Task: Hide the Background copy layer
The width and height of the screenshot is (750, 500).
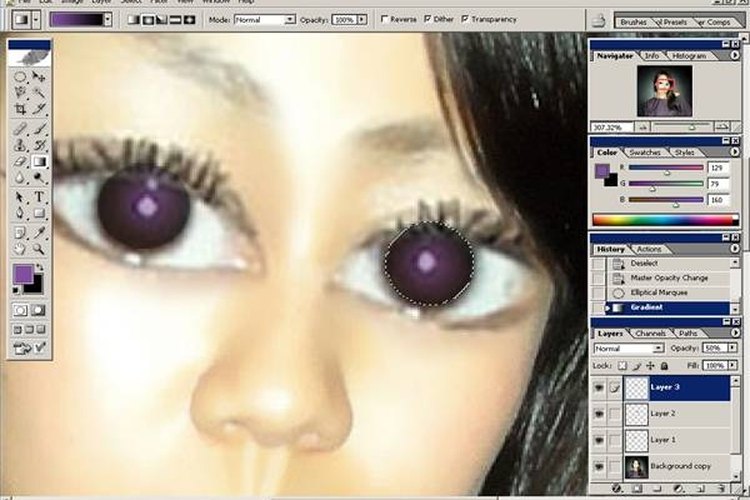Action: click(x=599, y=466)
